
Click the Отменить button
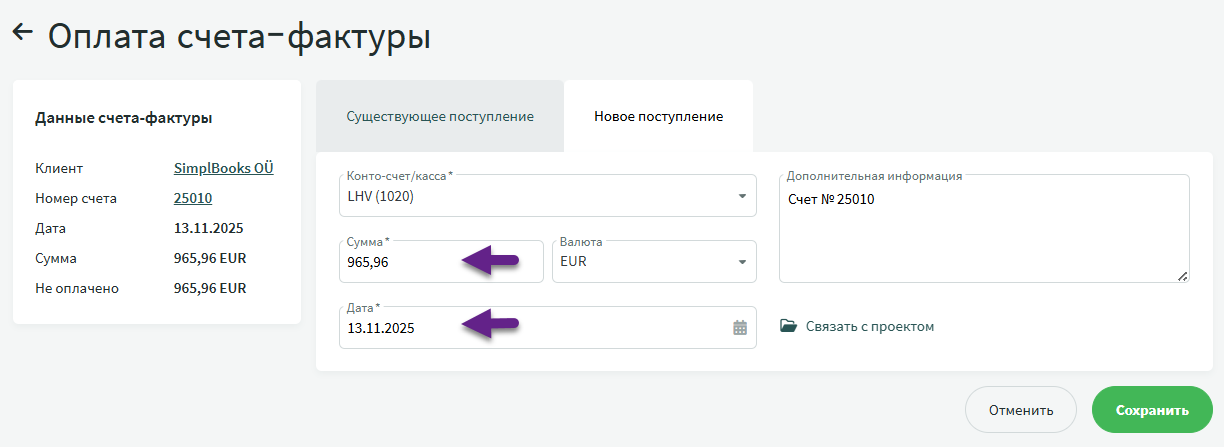[1020, 410]
